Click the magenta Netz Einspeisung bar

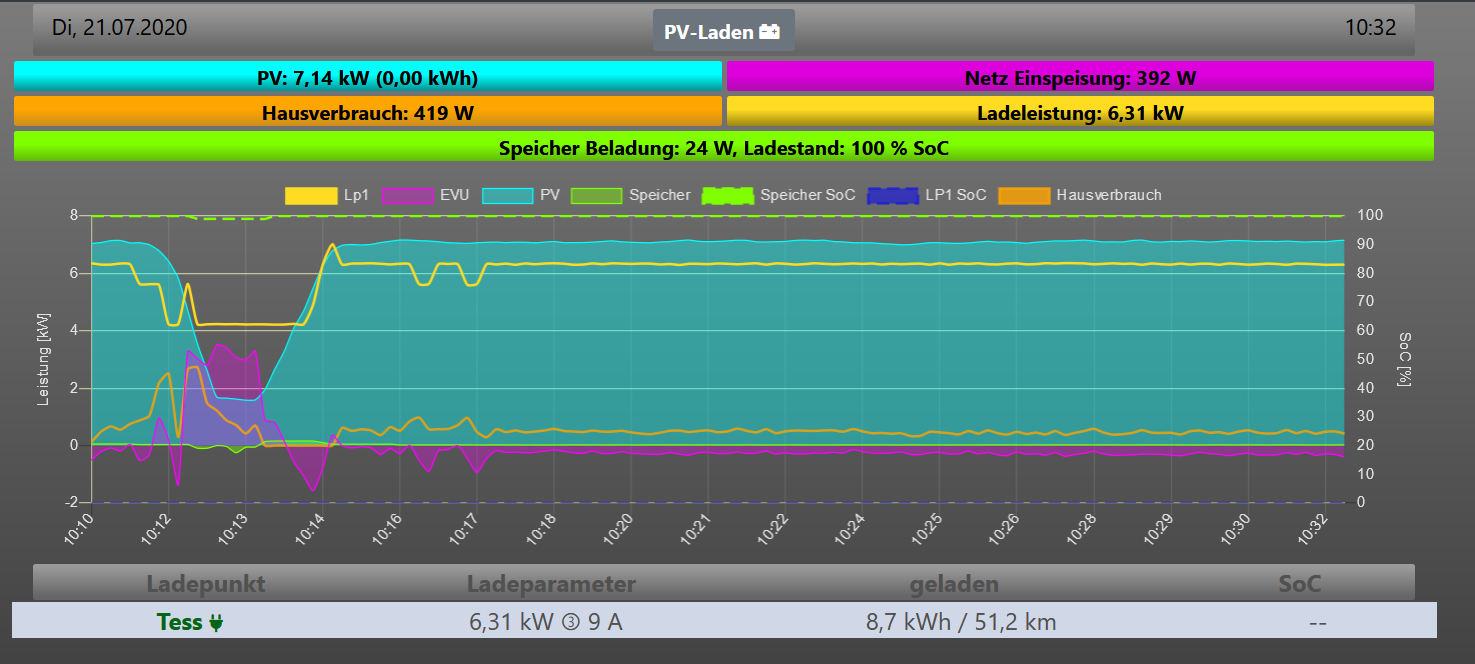pyautogui.click(x=1080, y=77)
